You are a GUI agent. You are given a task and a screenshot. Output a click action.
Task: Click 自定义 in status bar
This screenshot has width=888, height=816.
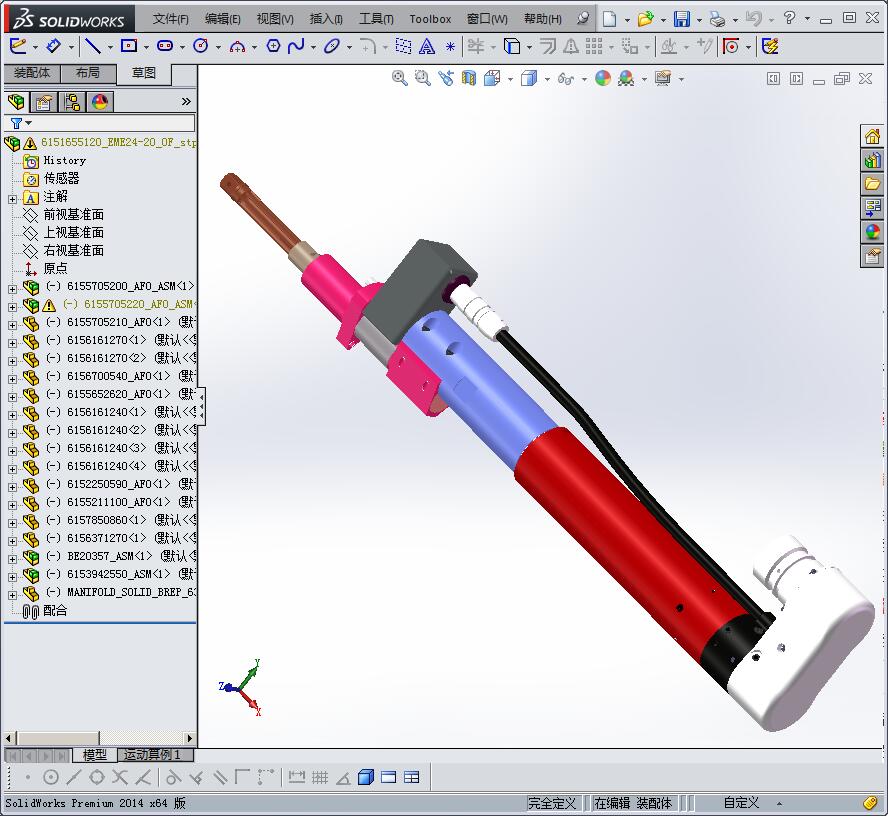741,802
